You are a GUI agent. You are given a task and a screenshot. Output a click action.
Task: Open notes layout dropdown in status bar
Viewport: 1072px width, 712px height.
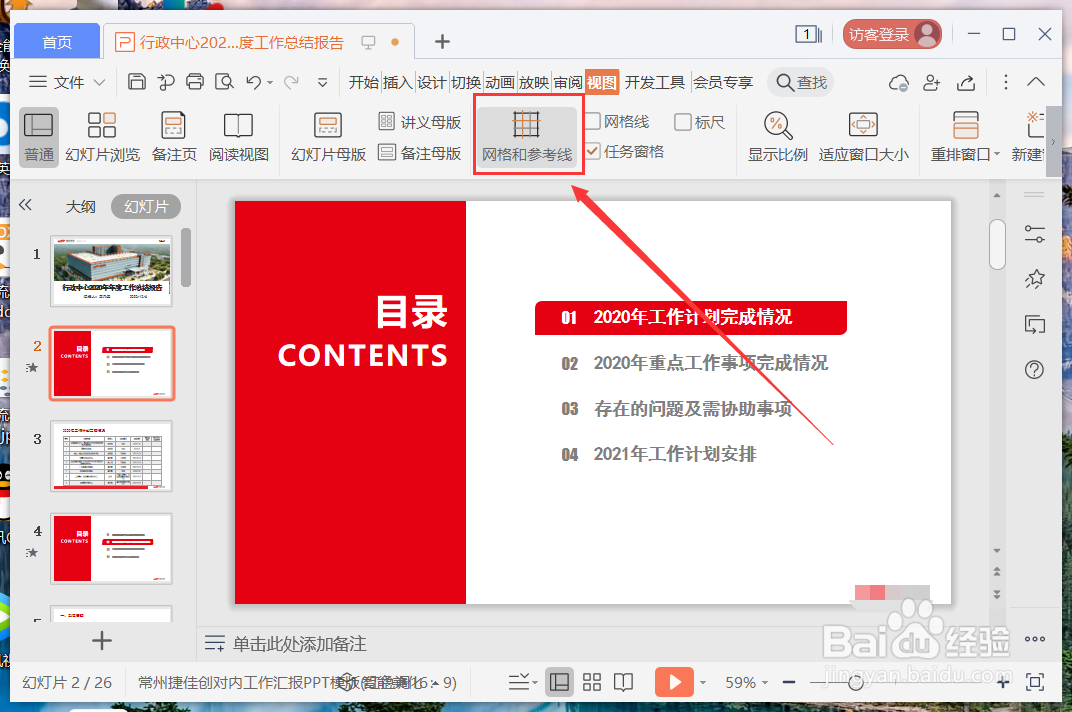tap(523, 682)
